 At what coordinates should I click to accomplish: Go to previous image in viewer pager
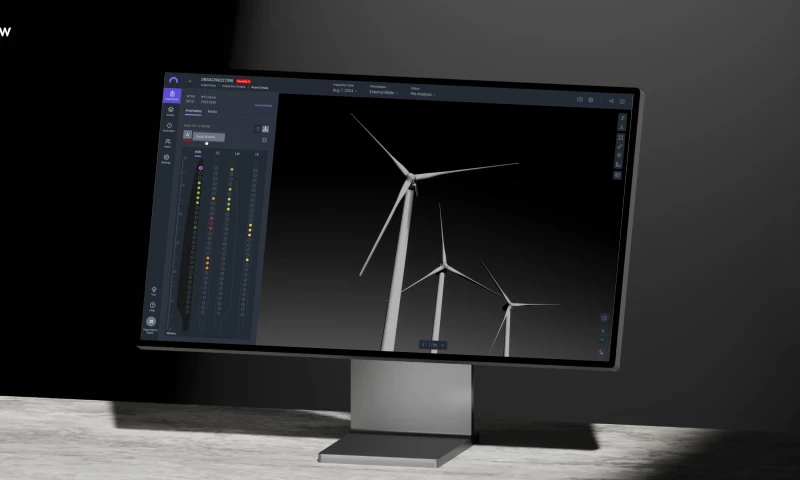tap(423, 345)
